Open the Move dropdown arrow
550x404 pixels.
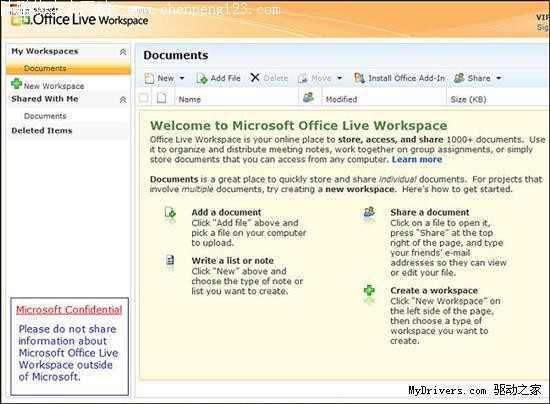(x=340, y=78)
